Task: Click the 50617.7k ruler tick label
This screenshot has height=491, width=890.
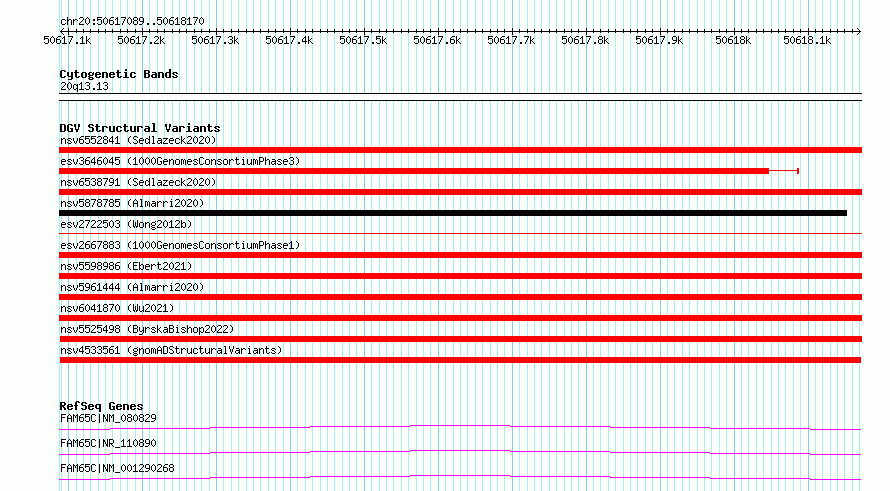Action: (x=511, y=40)
